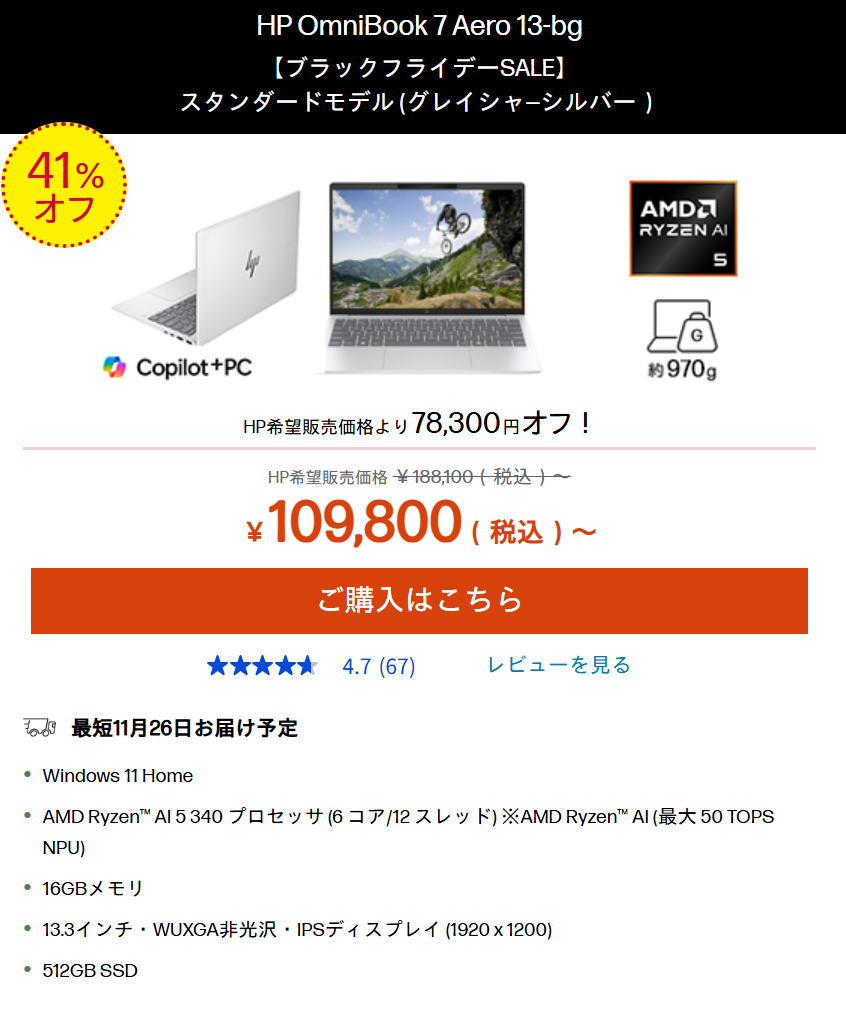846x1015 pixels.
Task: Click the AMD Ryzen AI 5 badge
Action: coord(683,228)
